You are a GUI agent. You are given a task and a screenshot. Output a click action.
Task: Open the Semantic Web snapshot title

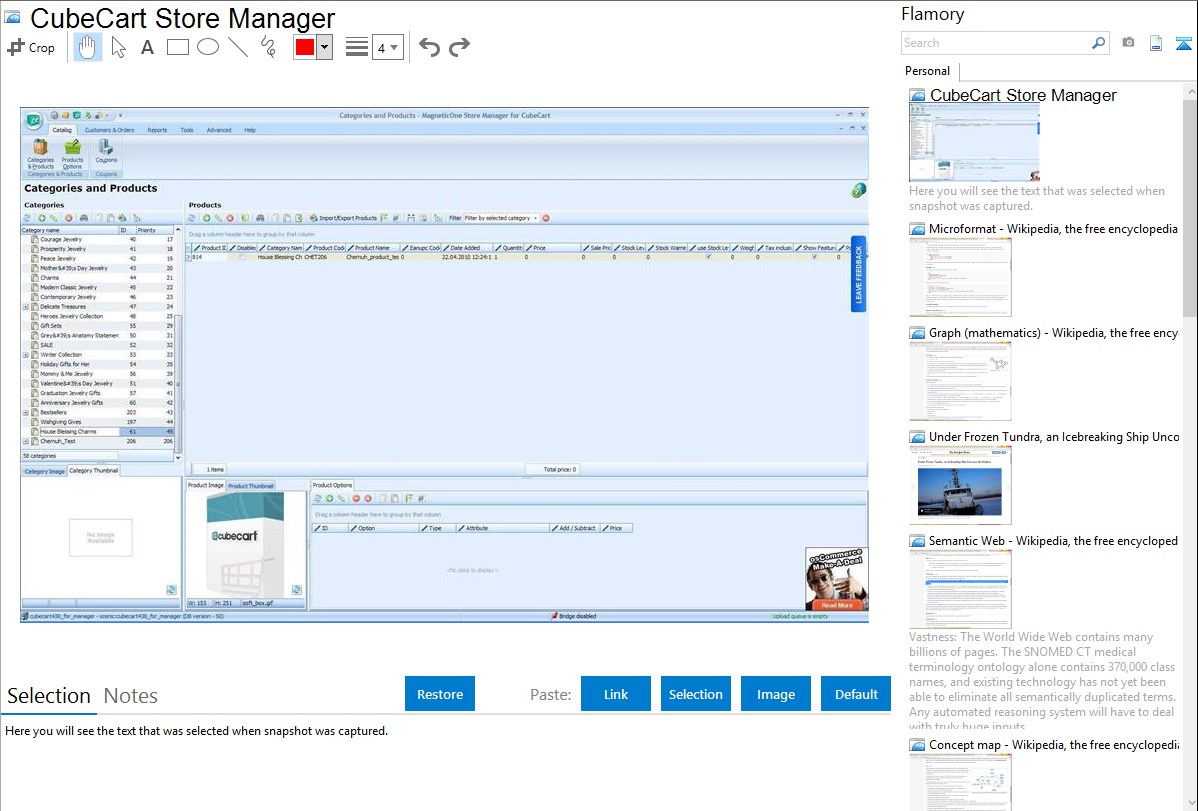coord(1053,541)
